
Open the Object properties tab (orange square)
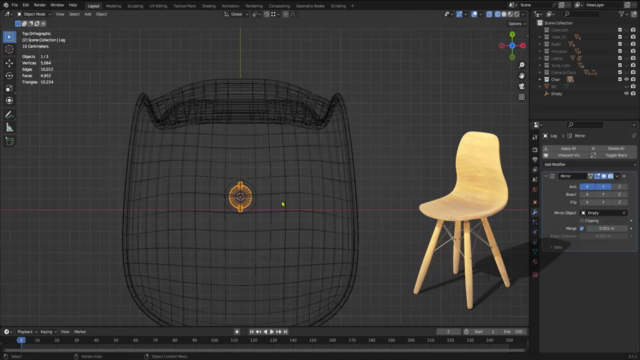pyautogui.click(x=535, y=202)
